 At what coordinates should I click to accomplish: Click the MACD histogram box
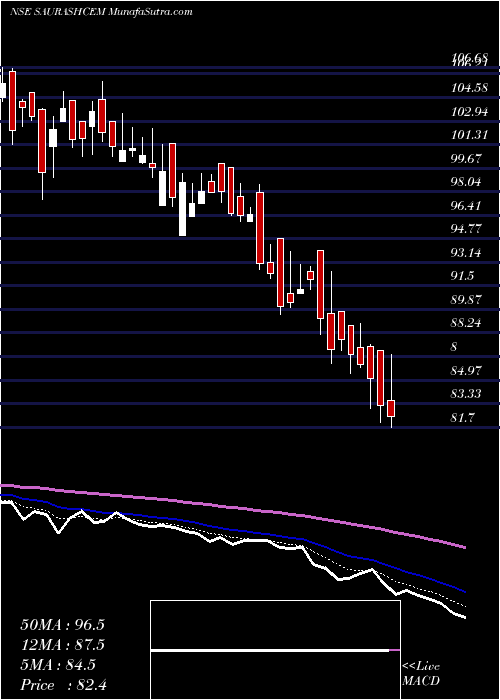[275, 650]
